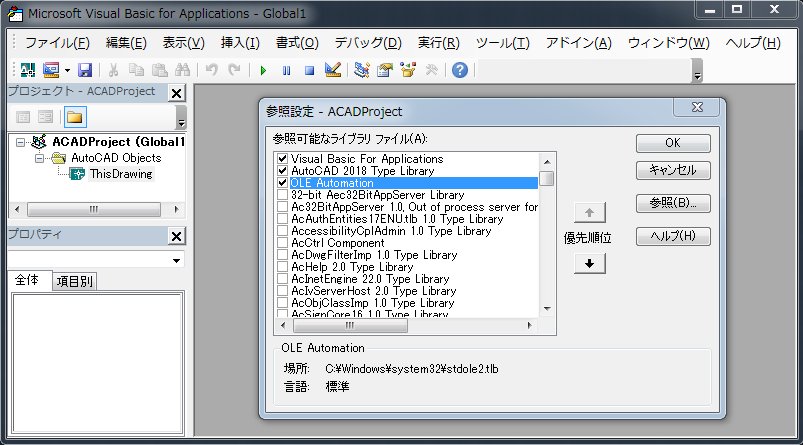Viewport: 803px width, 445px height.
Task: Click the Cut scissors icon
Action: [113, 70]
